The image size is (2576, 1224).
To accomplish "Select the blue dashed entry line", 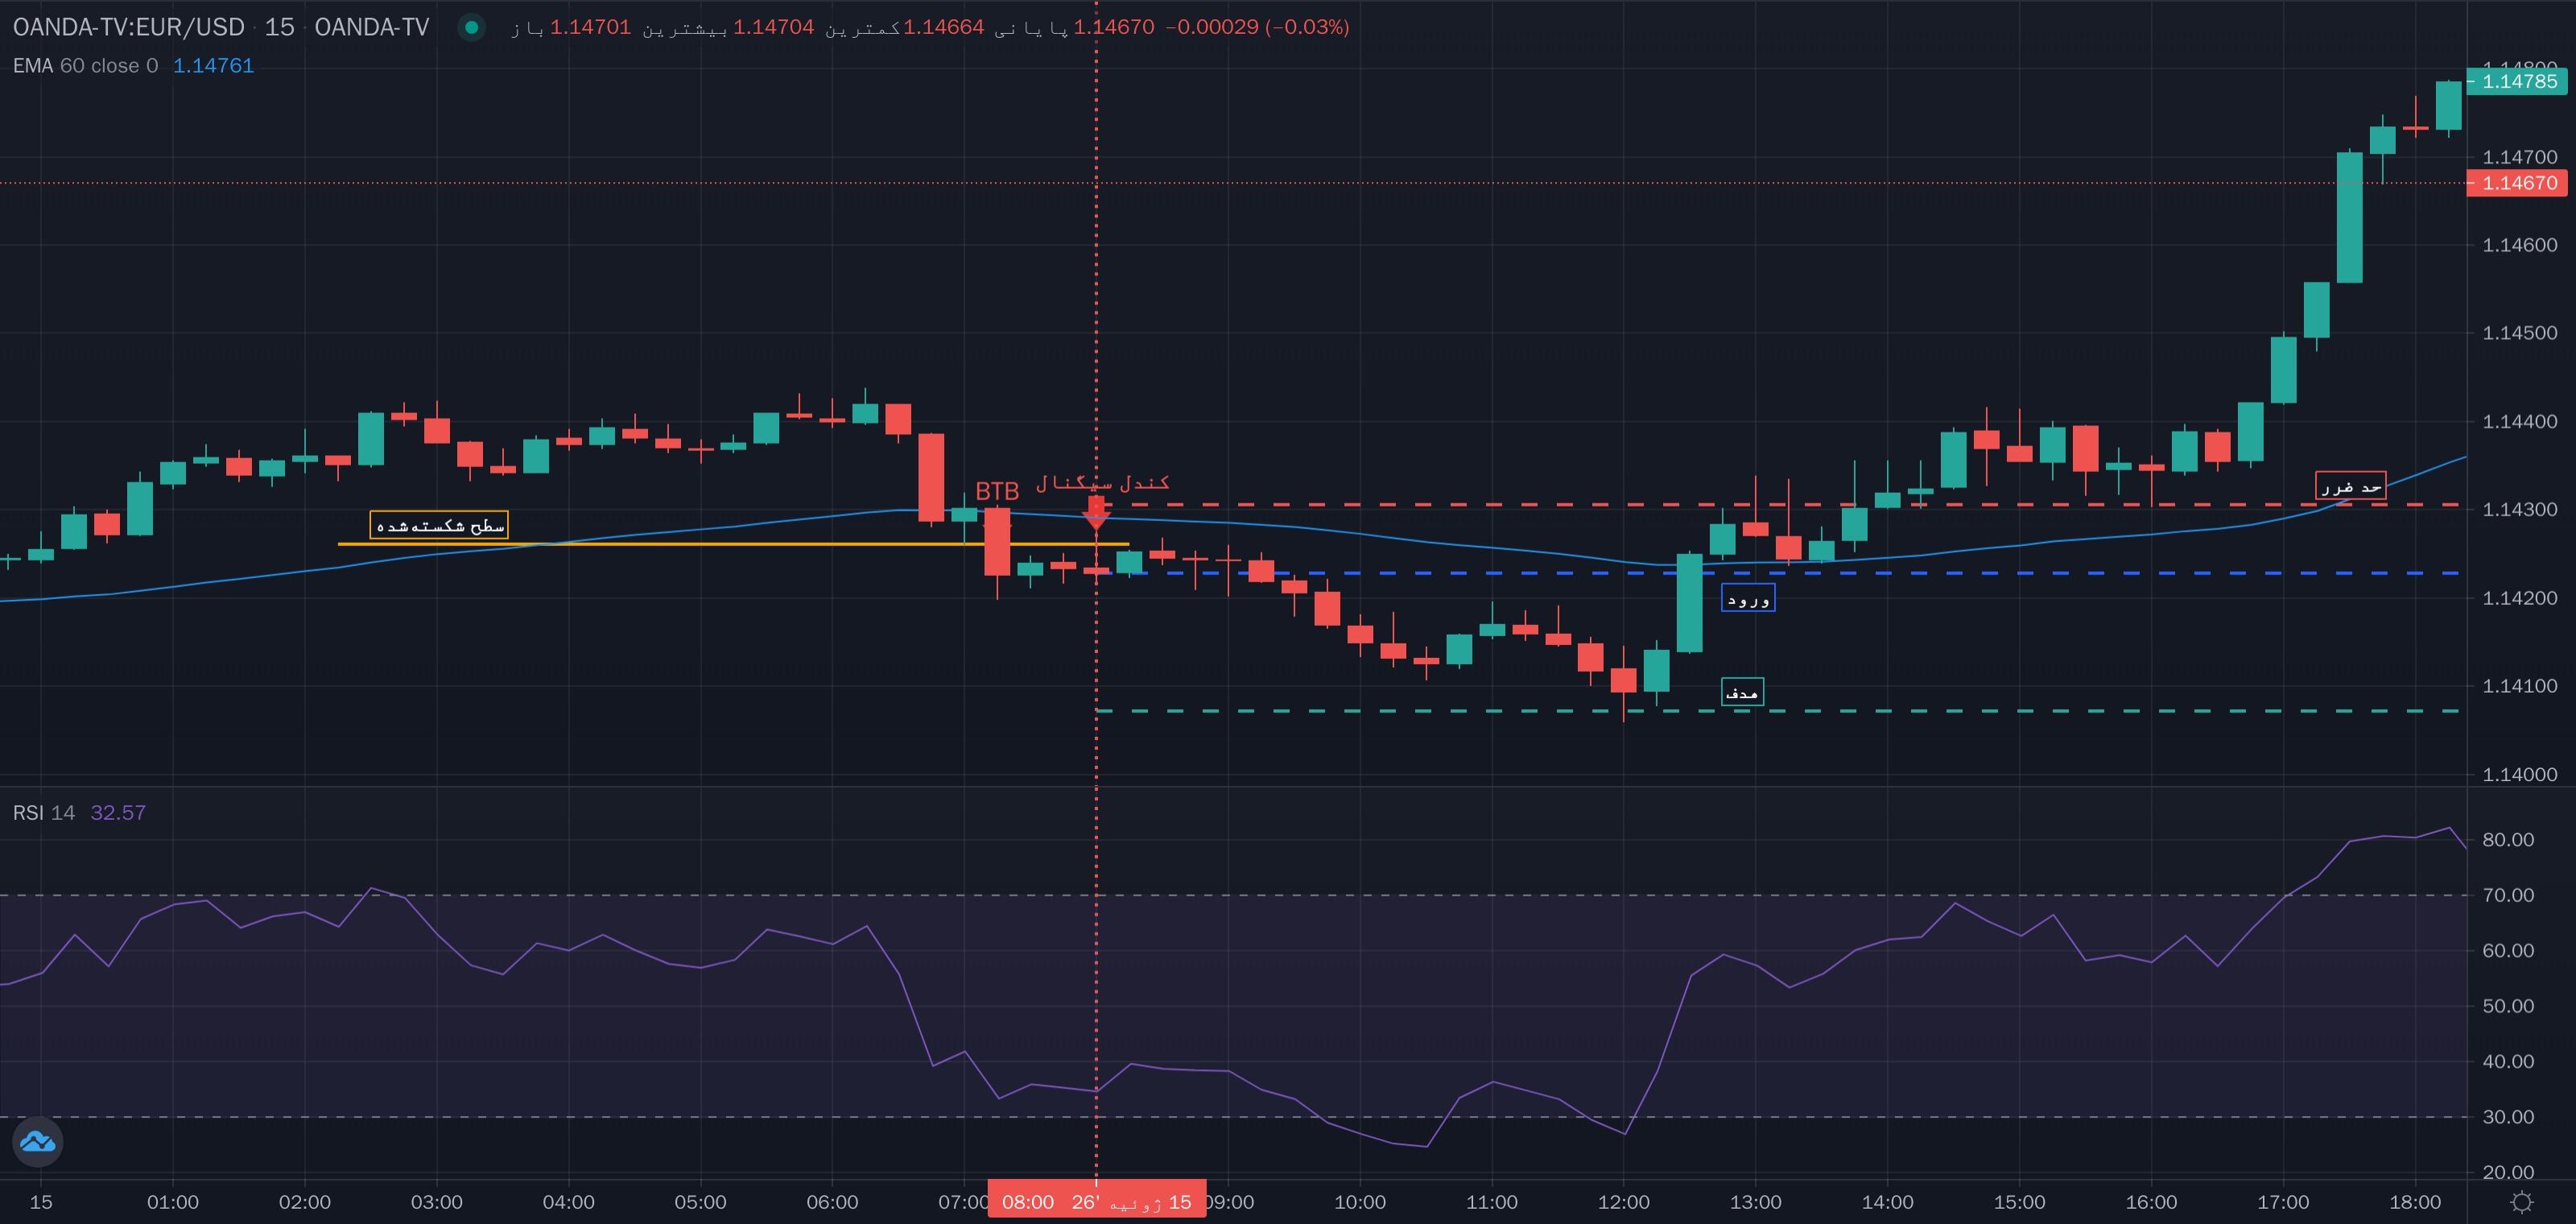I will point(1779,573).
